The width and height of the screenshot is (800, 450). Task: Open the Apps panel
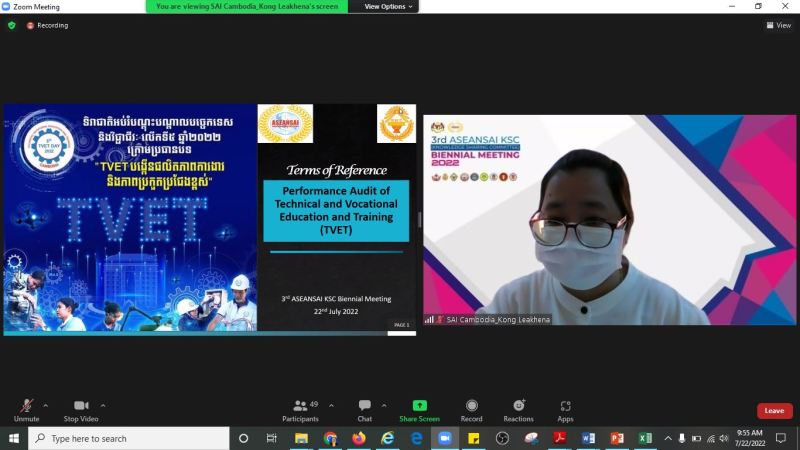[565, 408]
